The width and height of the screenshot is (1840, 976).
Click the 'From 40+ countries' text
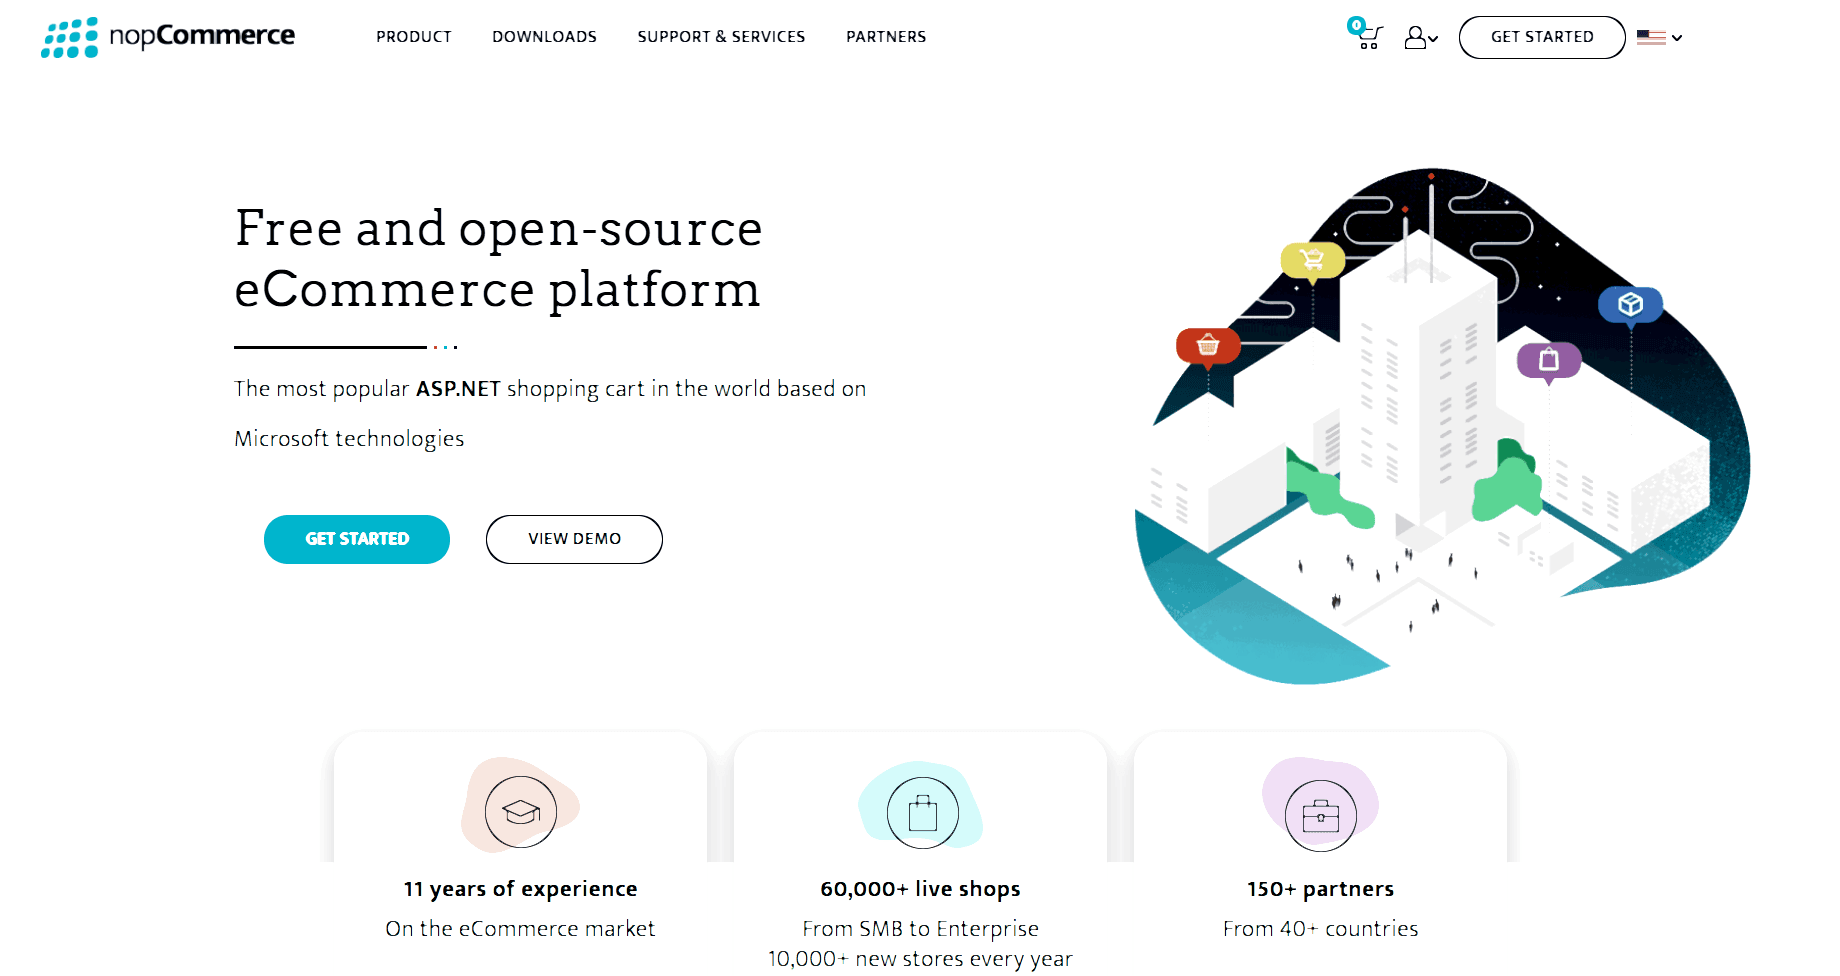[x=1320, y=928]
